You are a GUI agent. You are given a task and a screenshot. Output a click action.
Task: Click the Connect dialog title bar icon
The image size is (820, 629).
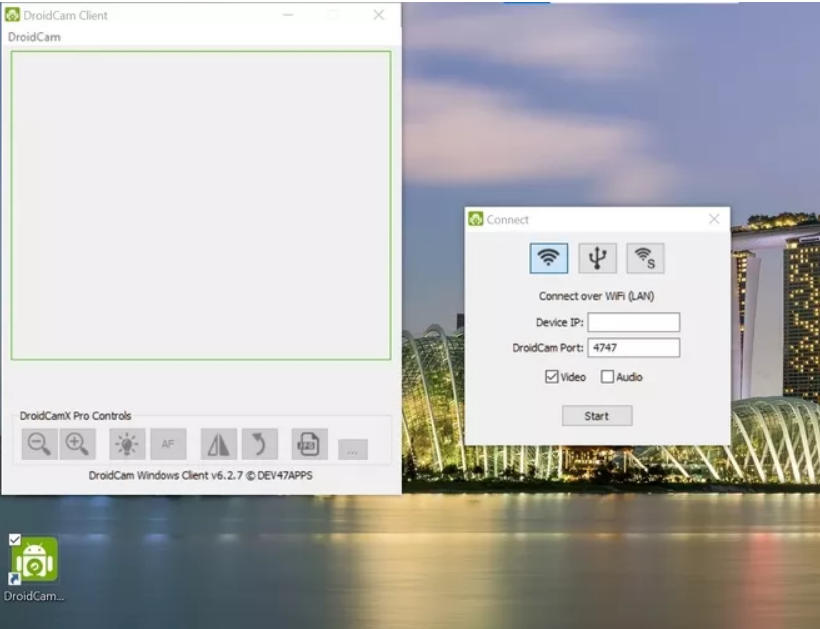coord(476,219)
